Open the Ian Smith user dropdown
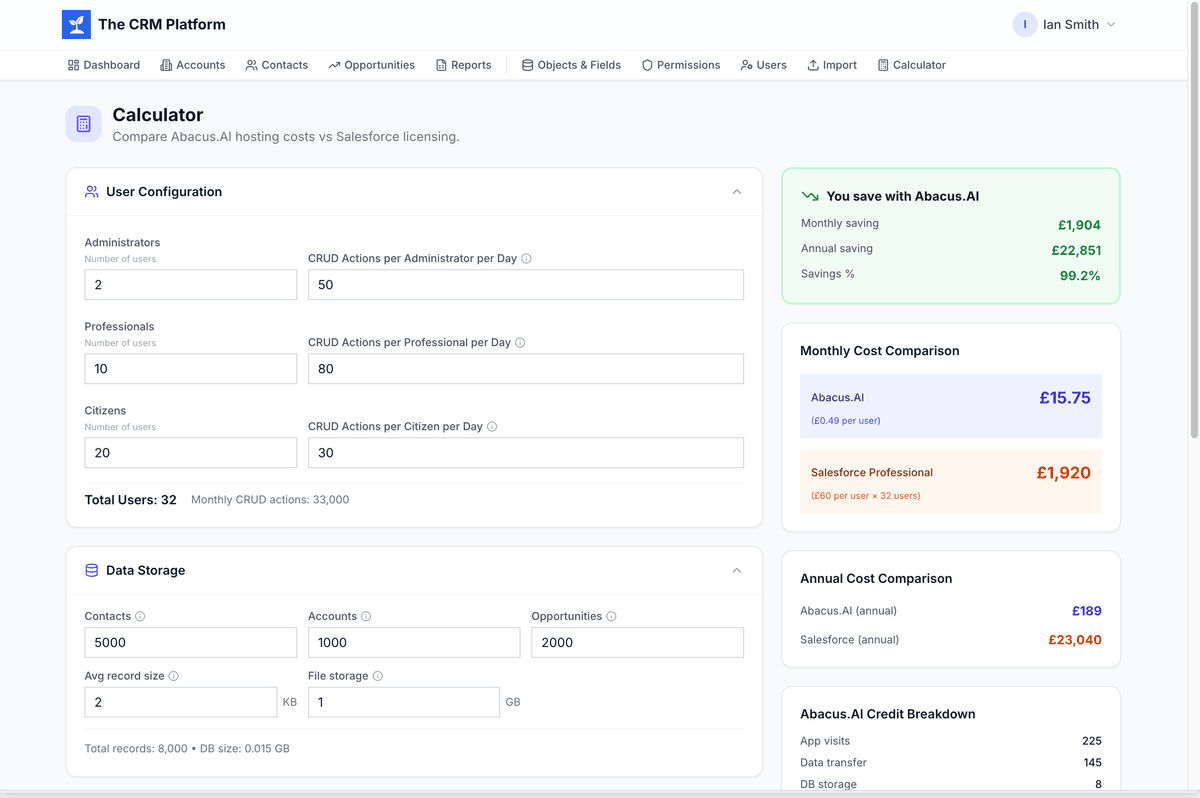 pyautogui.click(x=1064, y=25)
